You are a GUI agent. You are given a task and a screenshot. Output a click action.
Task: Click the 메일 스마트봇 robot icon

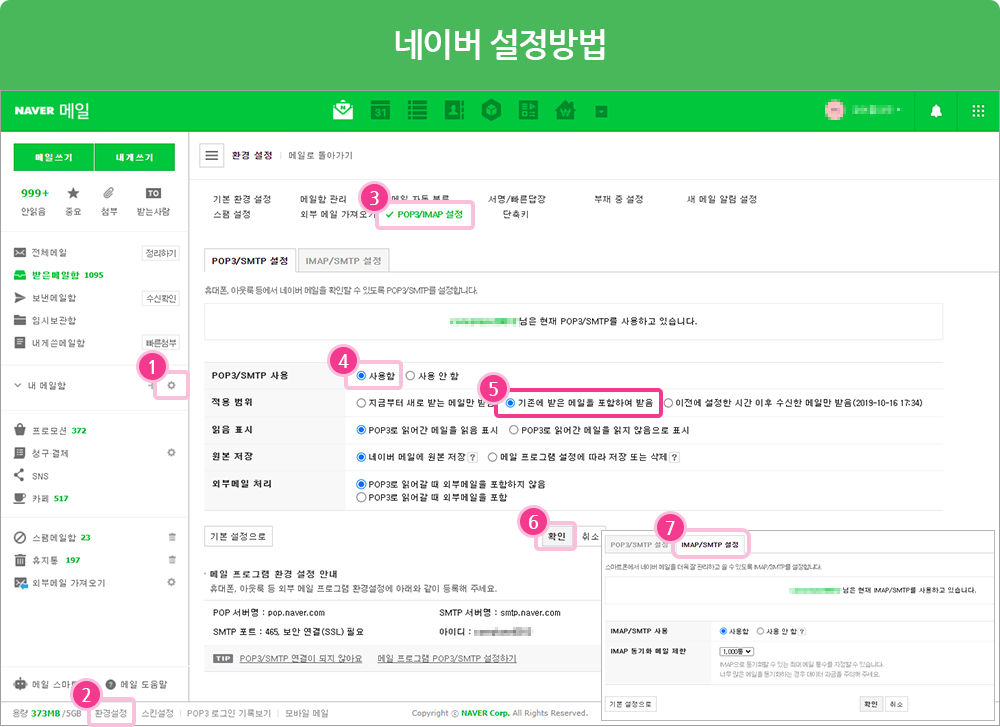[x=20, y=684]
